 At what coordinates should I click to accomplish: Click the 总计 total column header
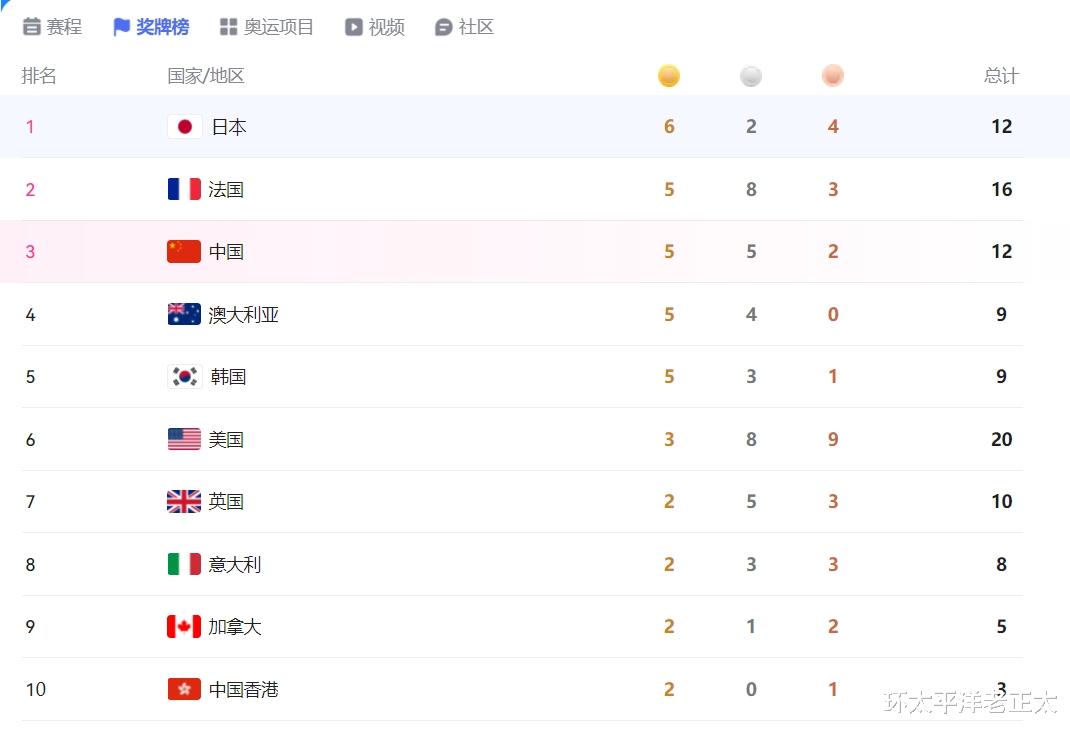click(1001, 75)
